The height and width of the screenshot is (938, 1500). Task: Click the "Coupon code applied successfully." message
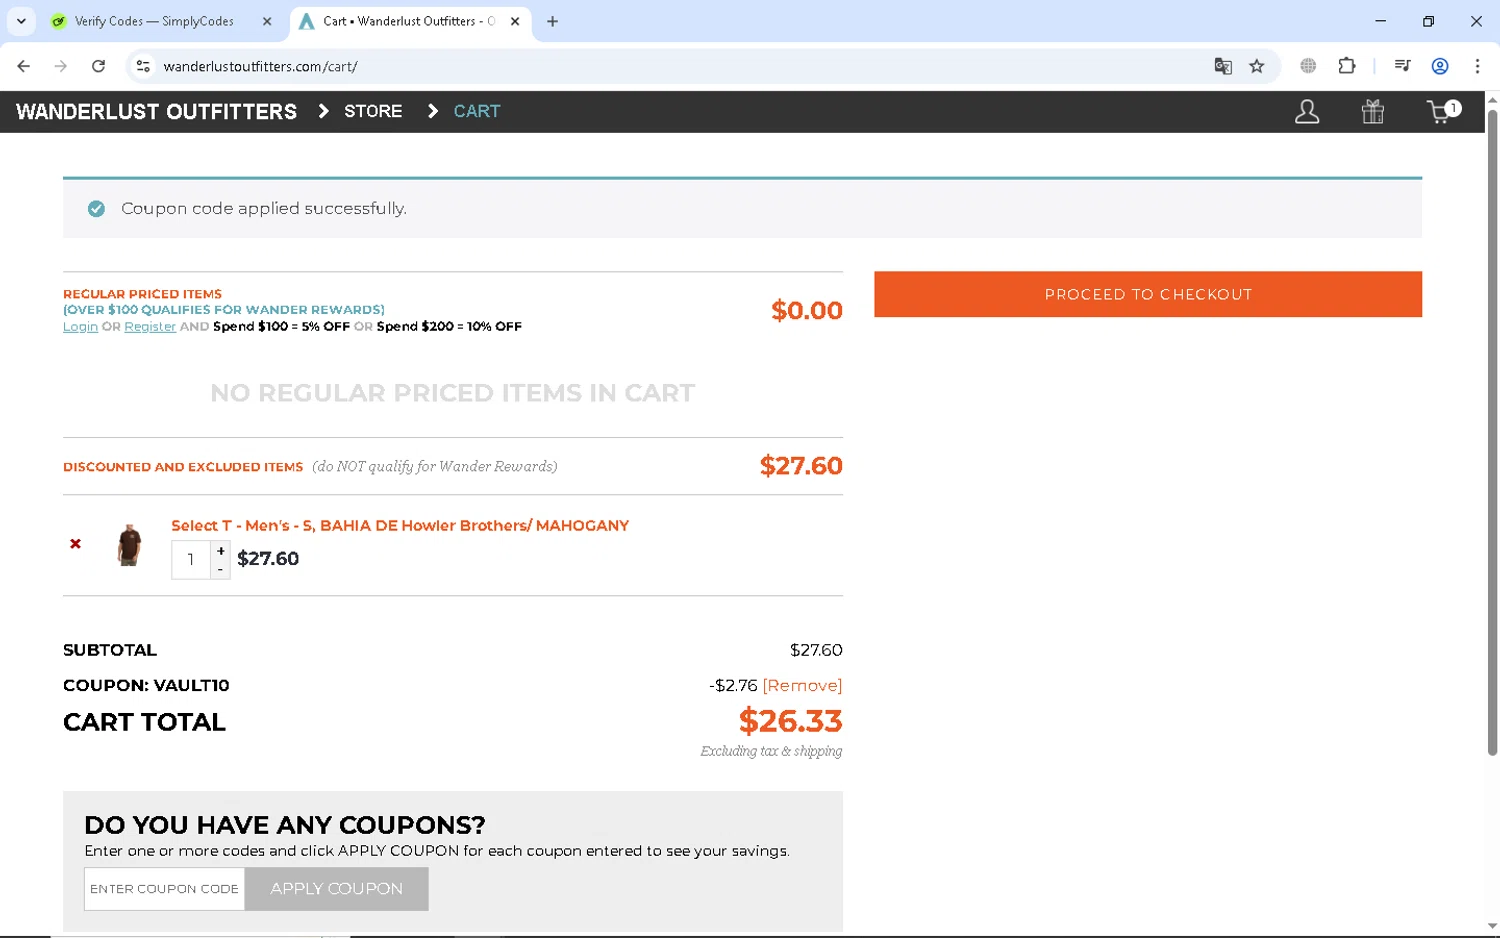[x=264, y=208]
